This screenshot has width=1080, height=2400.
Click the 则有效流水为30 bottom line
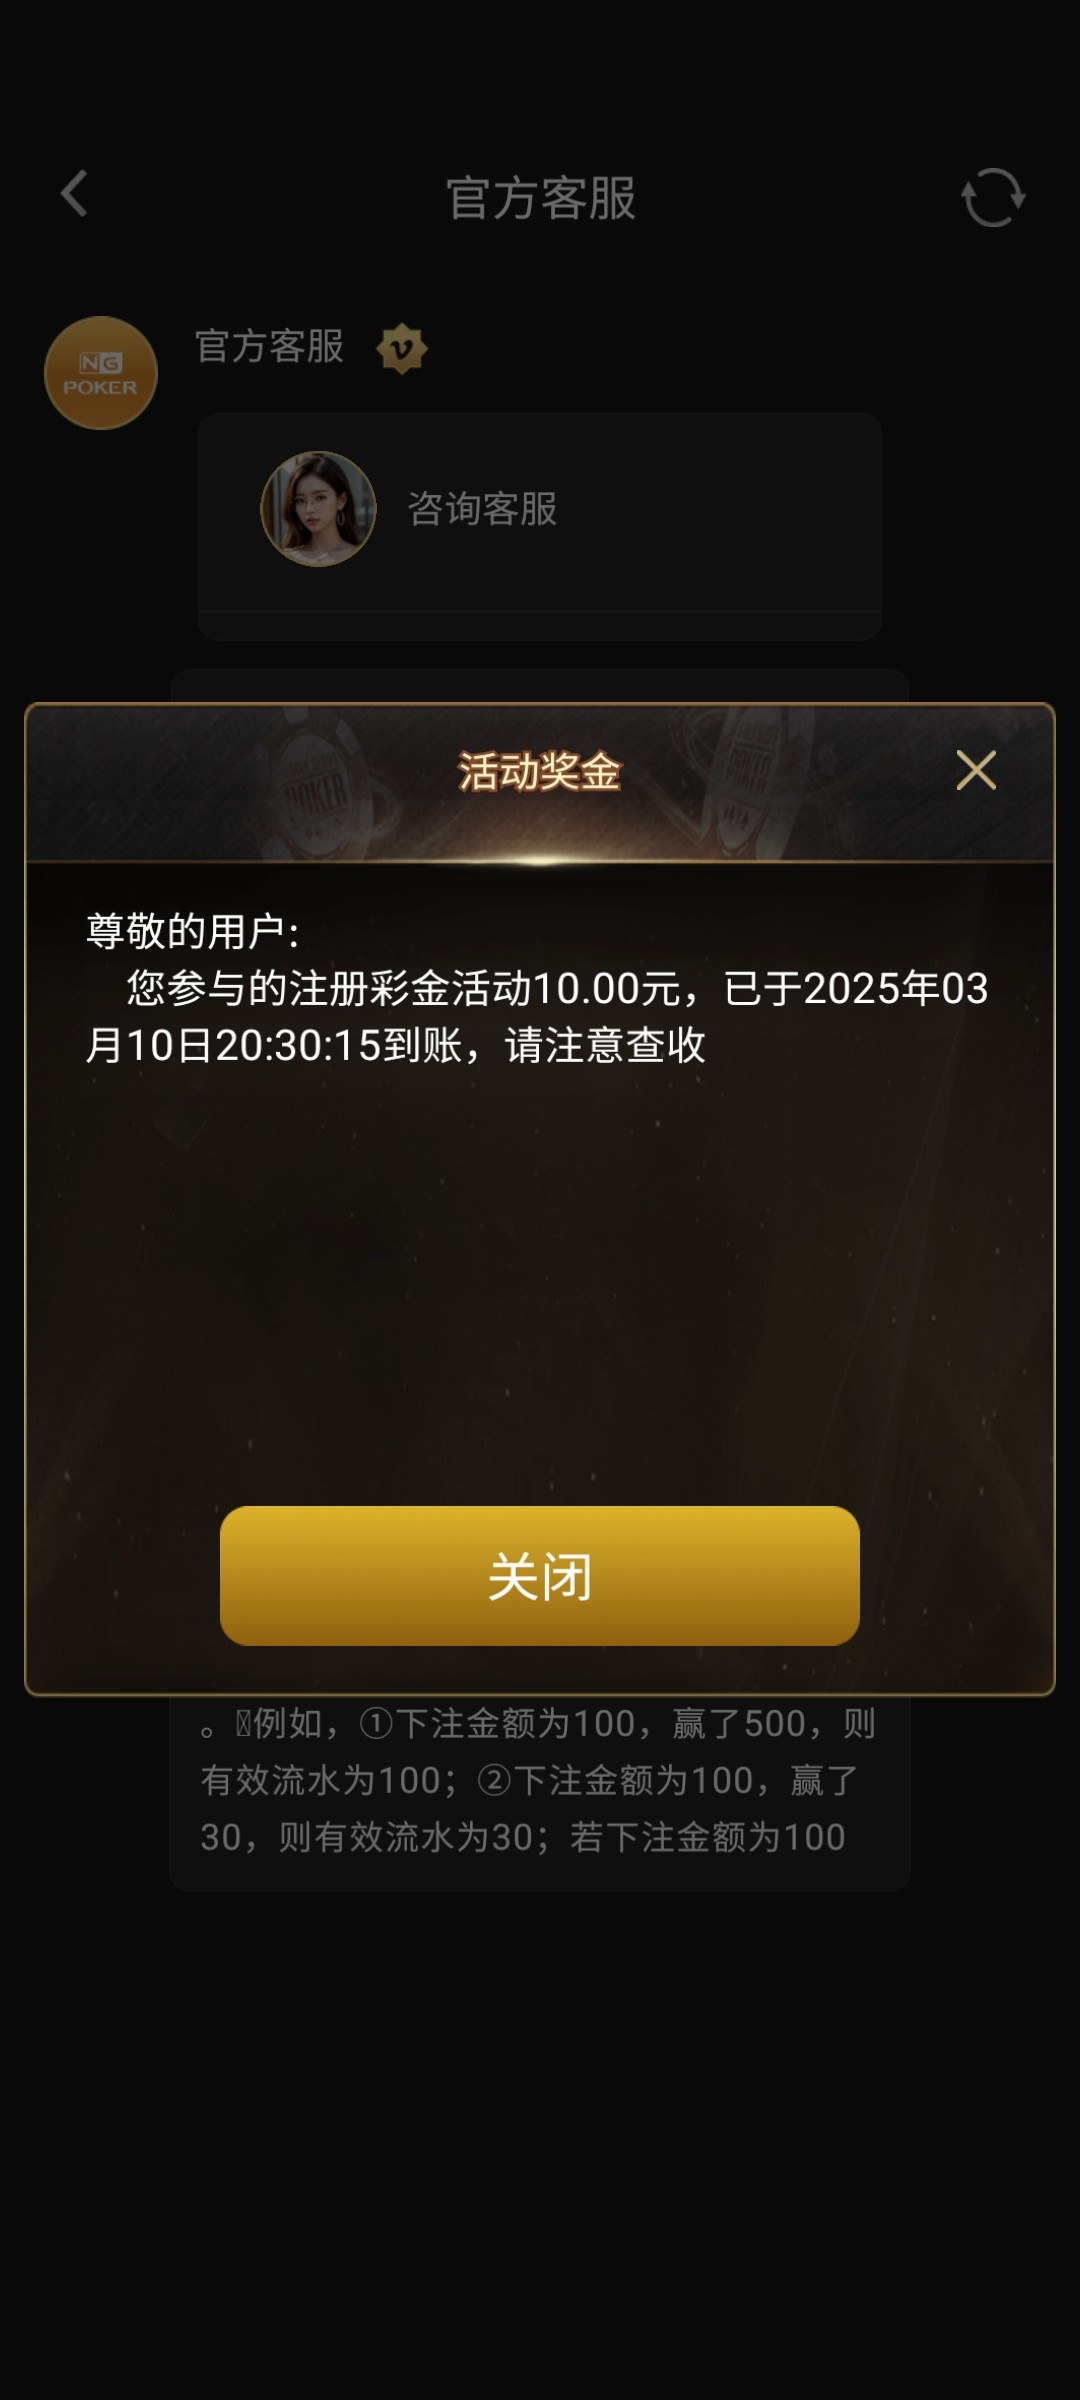coord(523,1837)
